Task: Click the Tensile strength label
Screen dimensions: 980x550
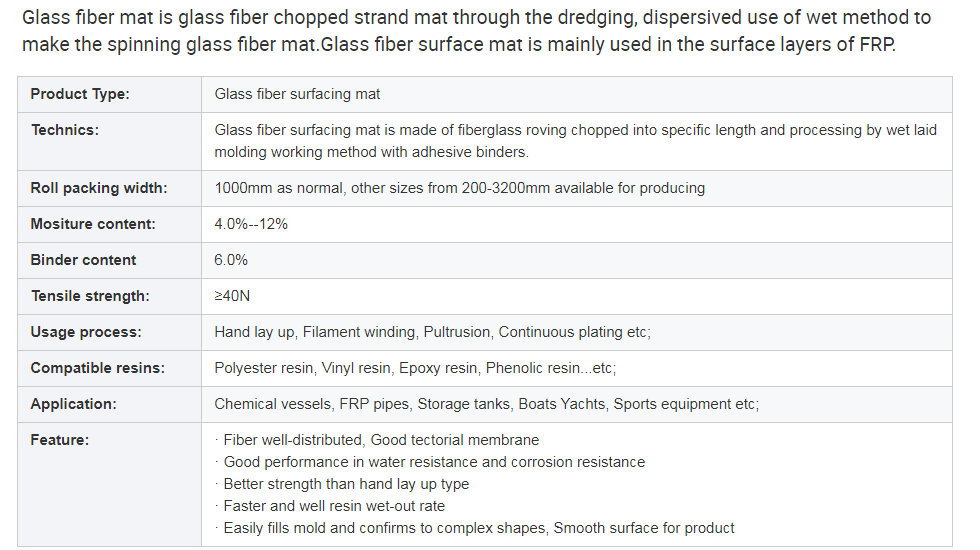Action: pos(90,296)
